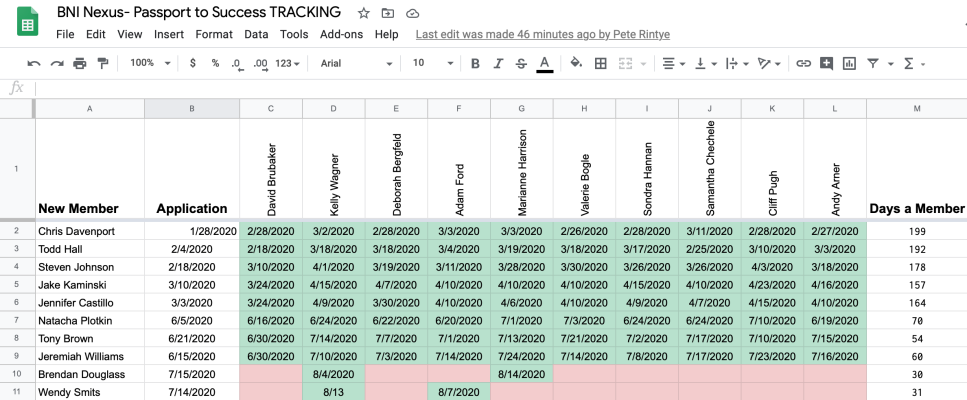The height and width of the screenshot is (400, 967).
Task: Open the text color picker
Action: click(545, 63)
